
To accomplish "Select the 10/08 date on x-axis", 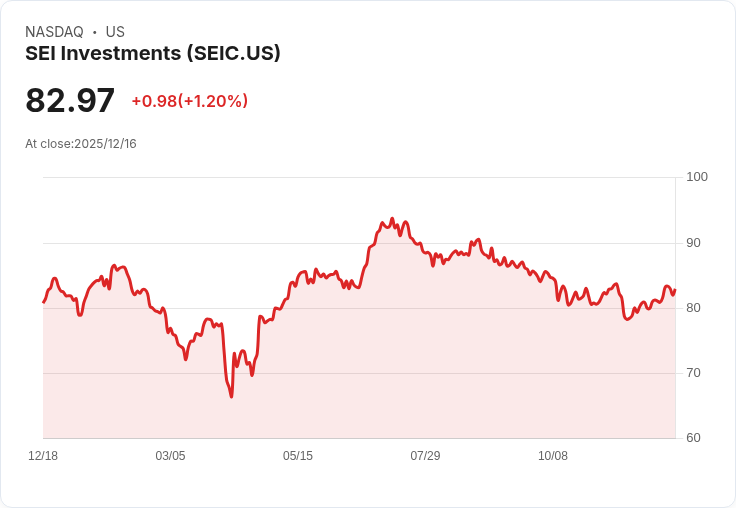I will click(553, 456).
